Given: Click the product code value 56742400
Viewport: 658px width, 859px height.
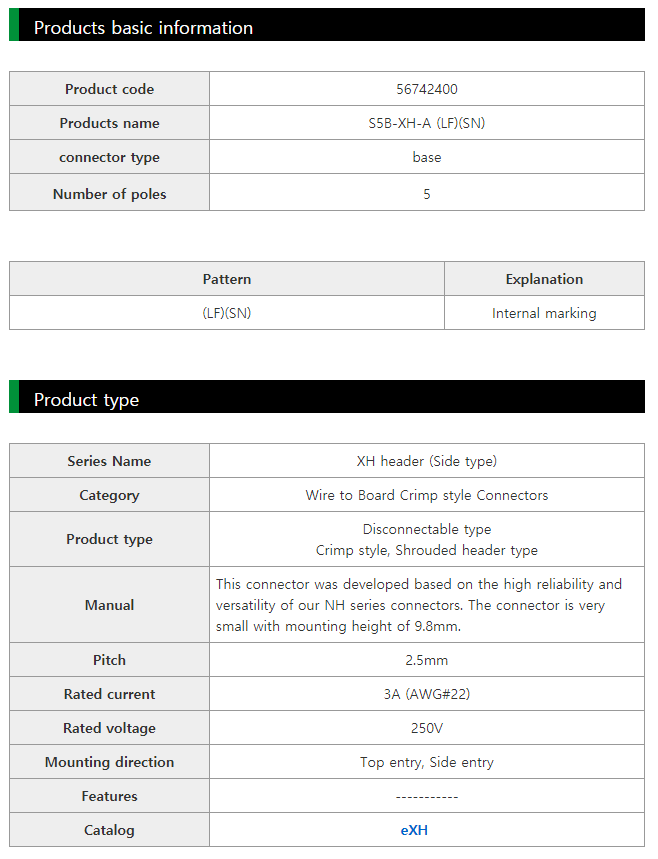Looking at the screenshot, I should click(x=427, y=89).
